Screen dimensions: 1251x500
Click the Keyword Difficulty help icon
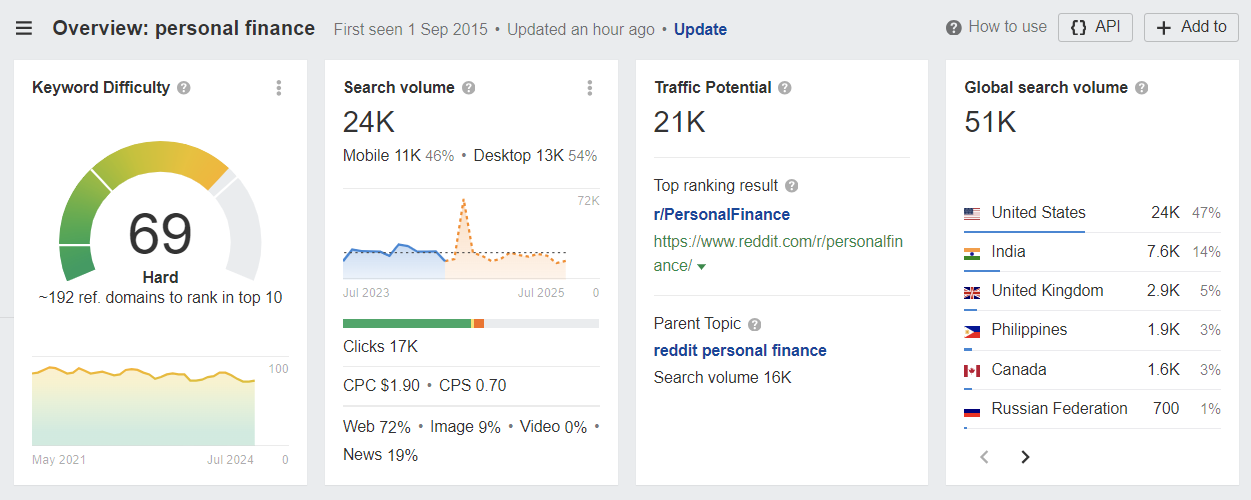click(184, 88)
